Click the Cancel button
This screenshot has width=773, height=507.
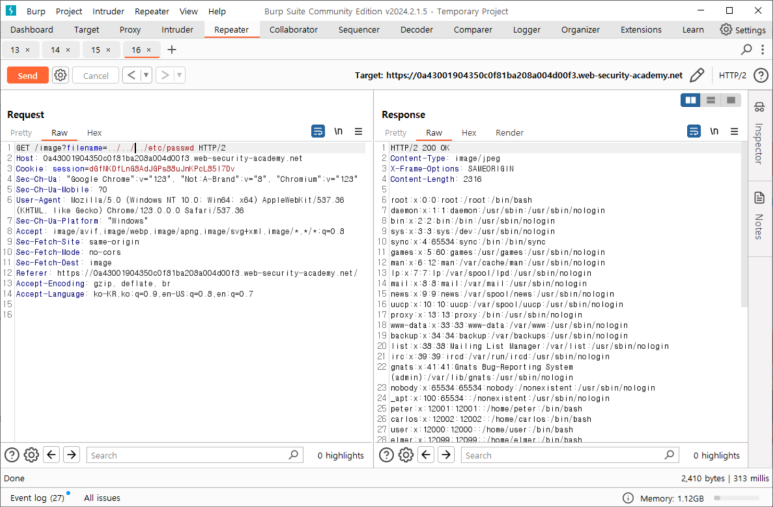[96, 75]
